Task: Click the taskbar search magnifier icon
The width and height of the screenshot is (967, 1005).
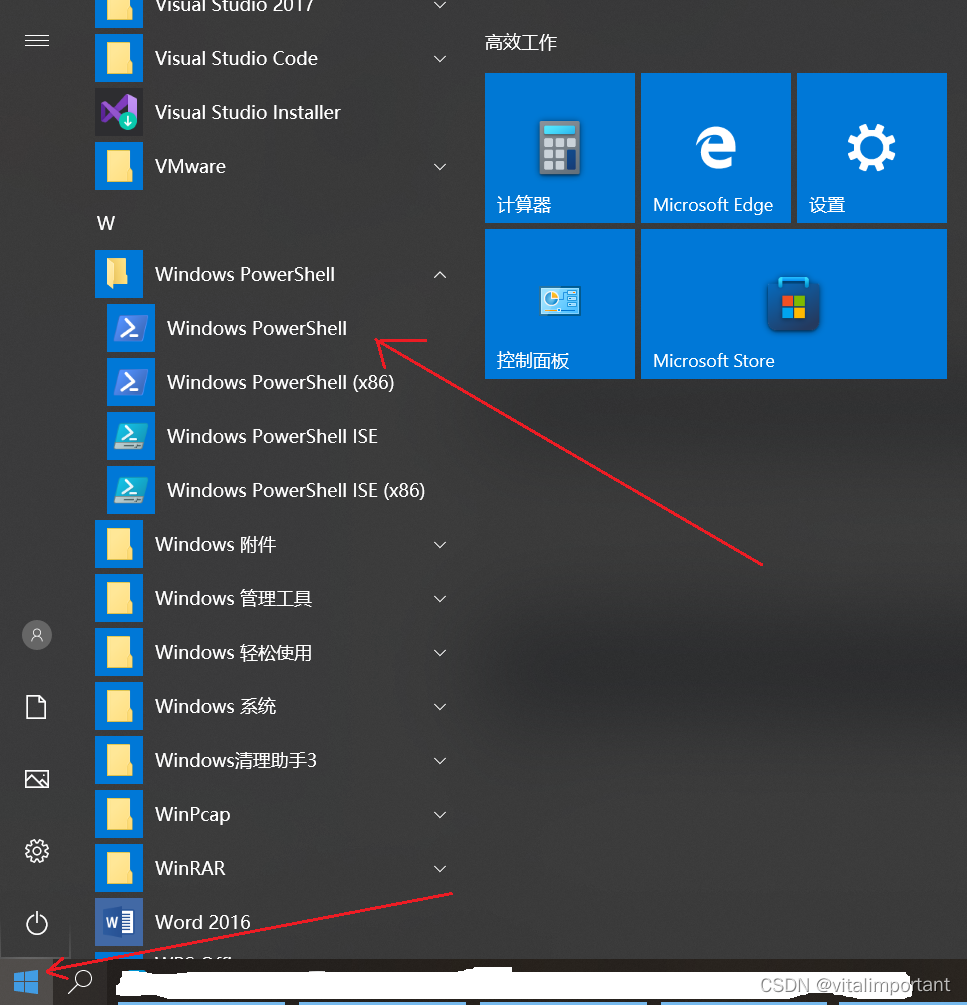Action: (81, 981)
